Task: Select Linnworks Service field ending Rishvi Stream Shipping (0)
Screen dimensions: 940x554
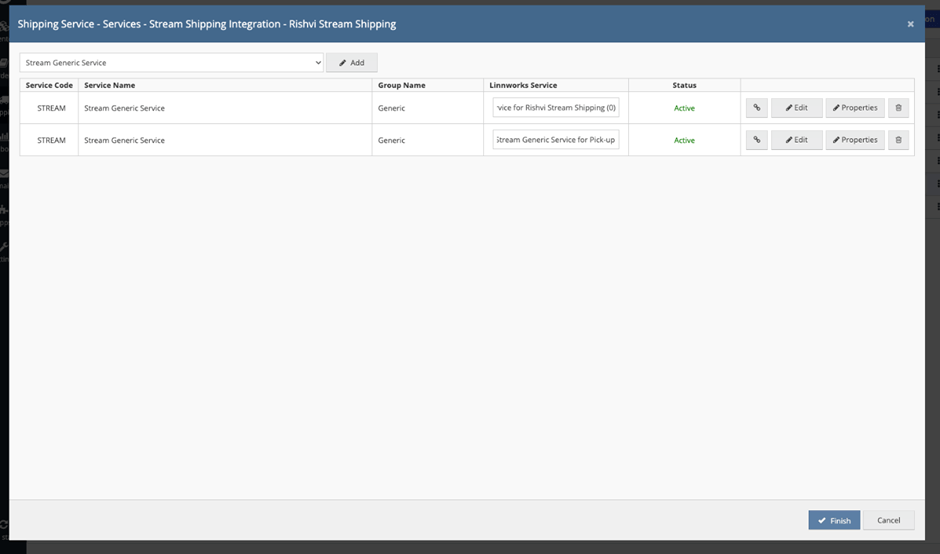Action: click(x=556, y=108)
